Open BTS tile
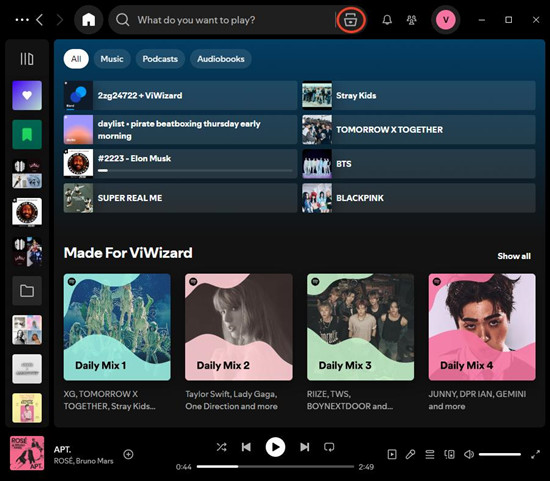This screenshot has width=550, height=481. (x=419, y=163)
